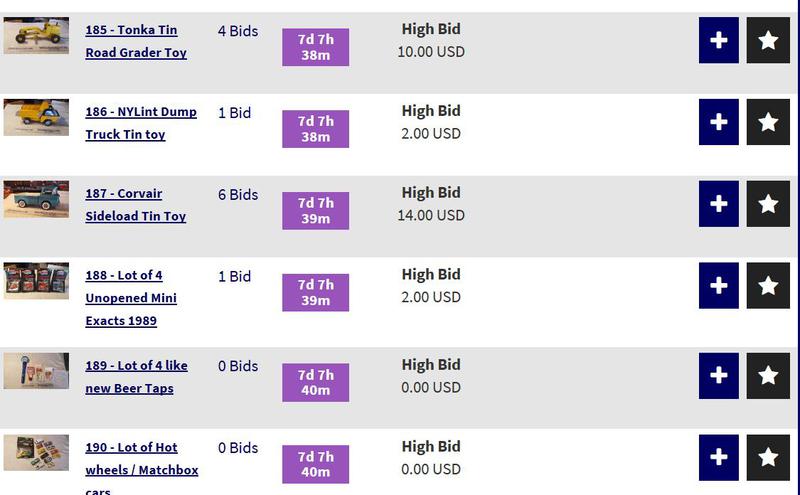The width and height of the screenshot is (800, 495).
Task: Star the Tonka Tin Road Grader lot
Action: click(768, 40)
